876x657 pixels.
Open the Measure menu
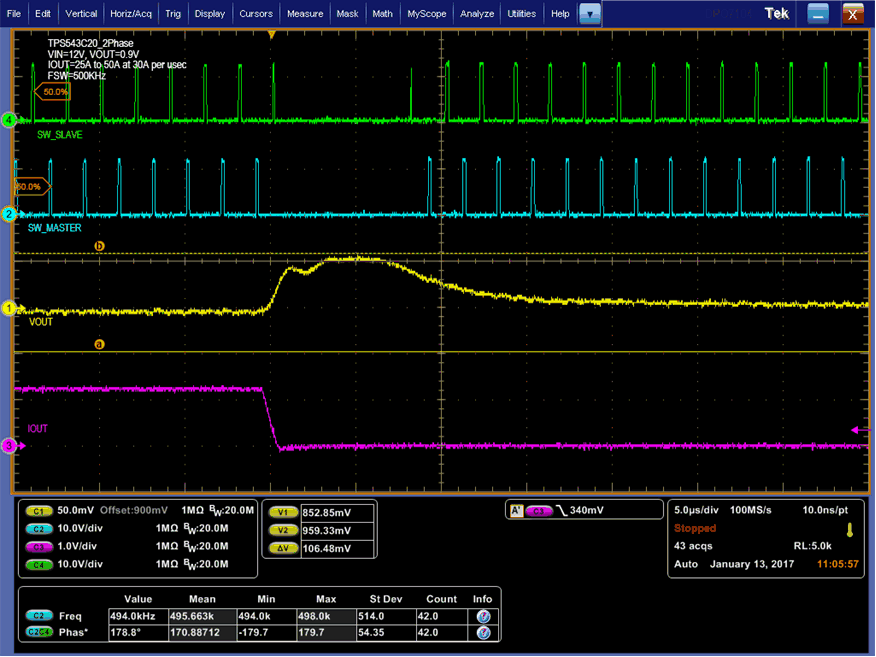pos(304,14)
